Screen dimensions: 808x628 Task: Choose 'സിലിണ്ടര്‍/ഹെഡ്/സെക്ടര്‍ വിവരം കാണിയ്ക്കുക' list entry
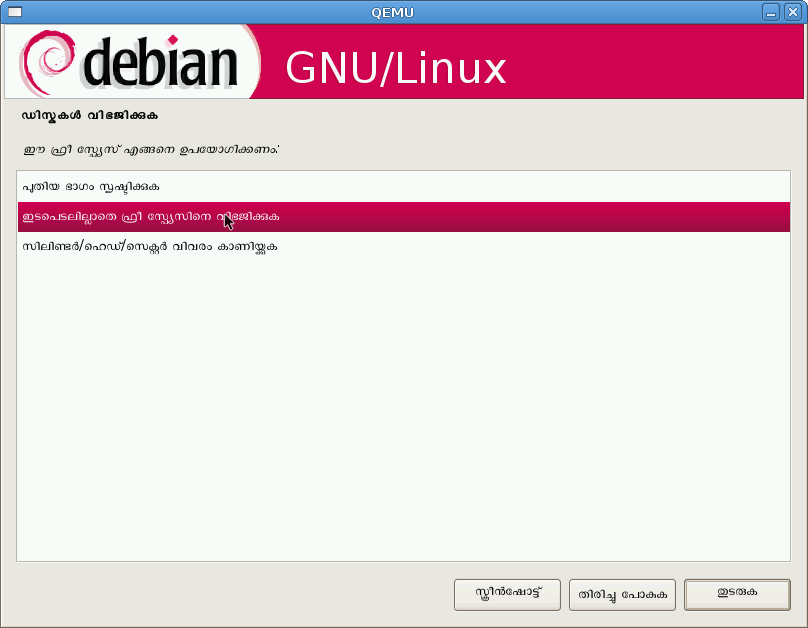(150, 246)
